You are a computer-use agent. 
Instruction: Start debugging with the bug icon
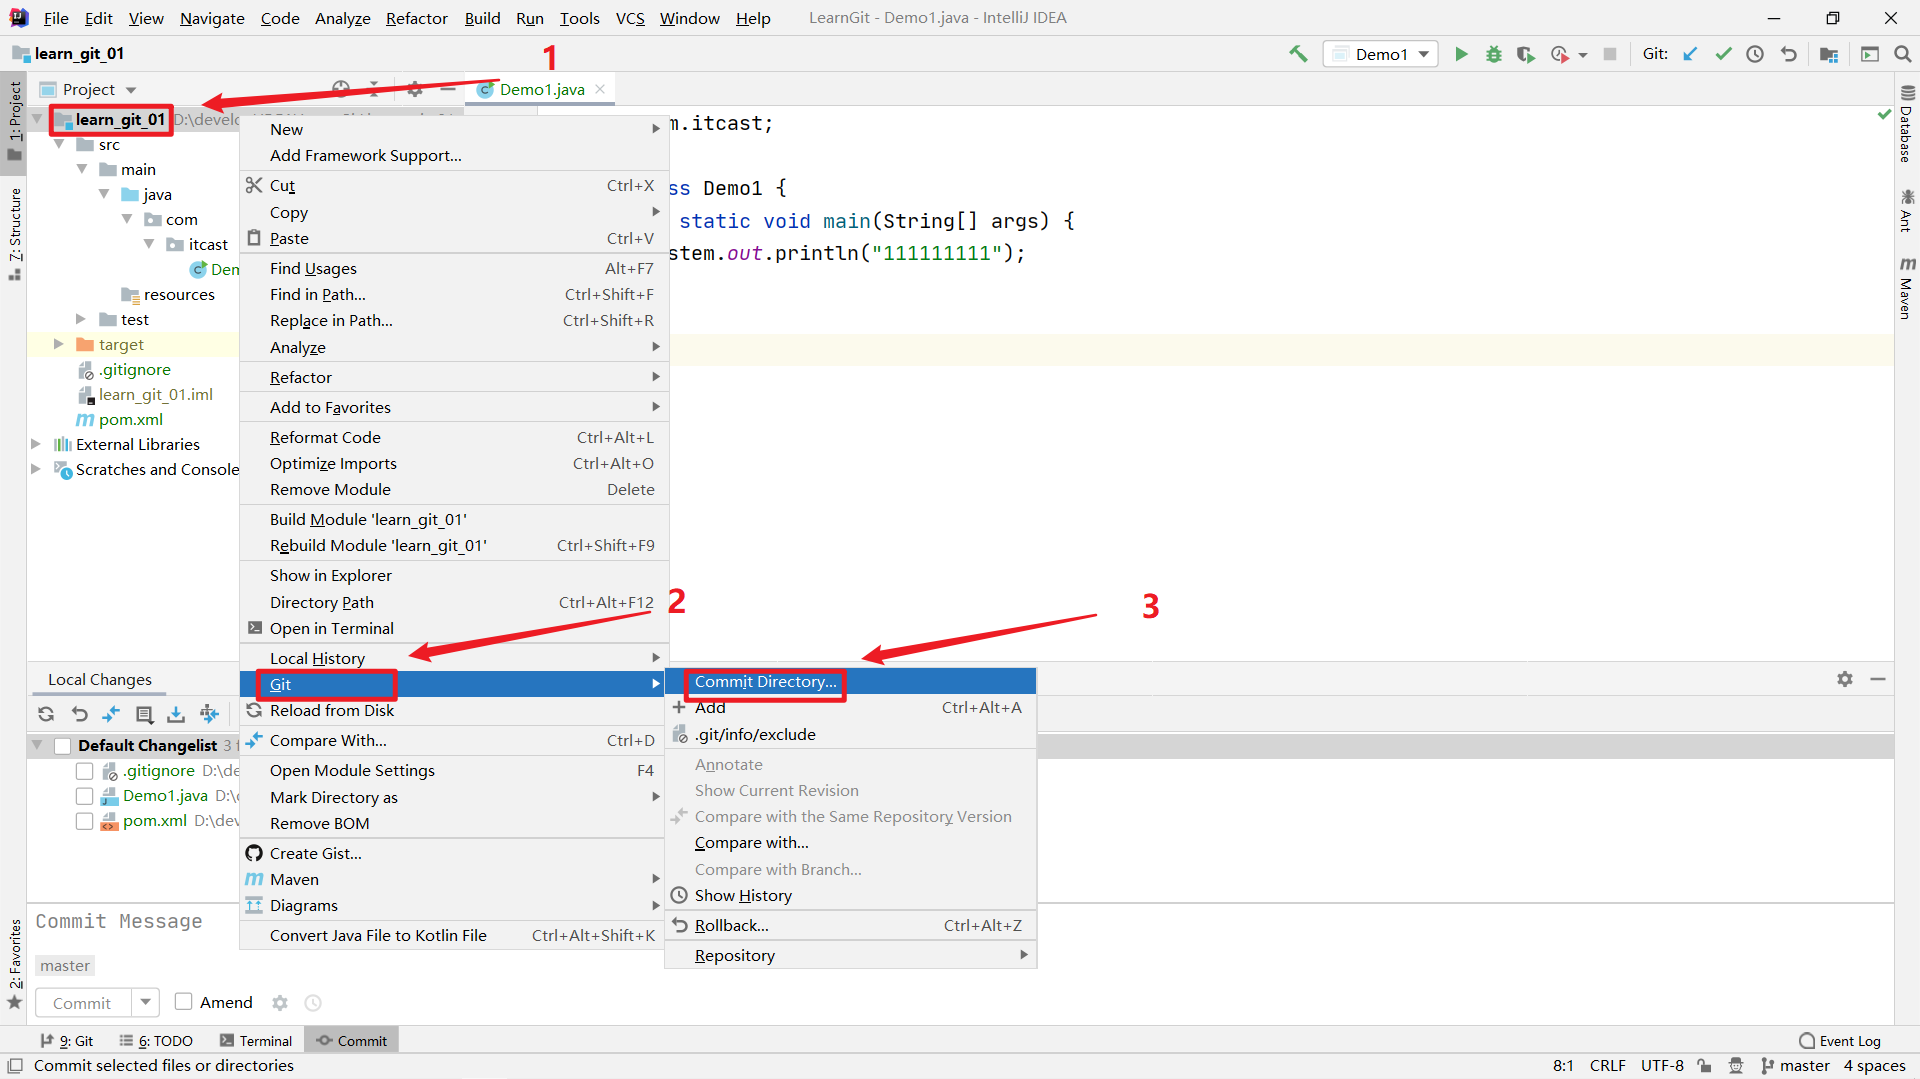[1494, 54]
